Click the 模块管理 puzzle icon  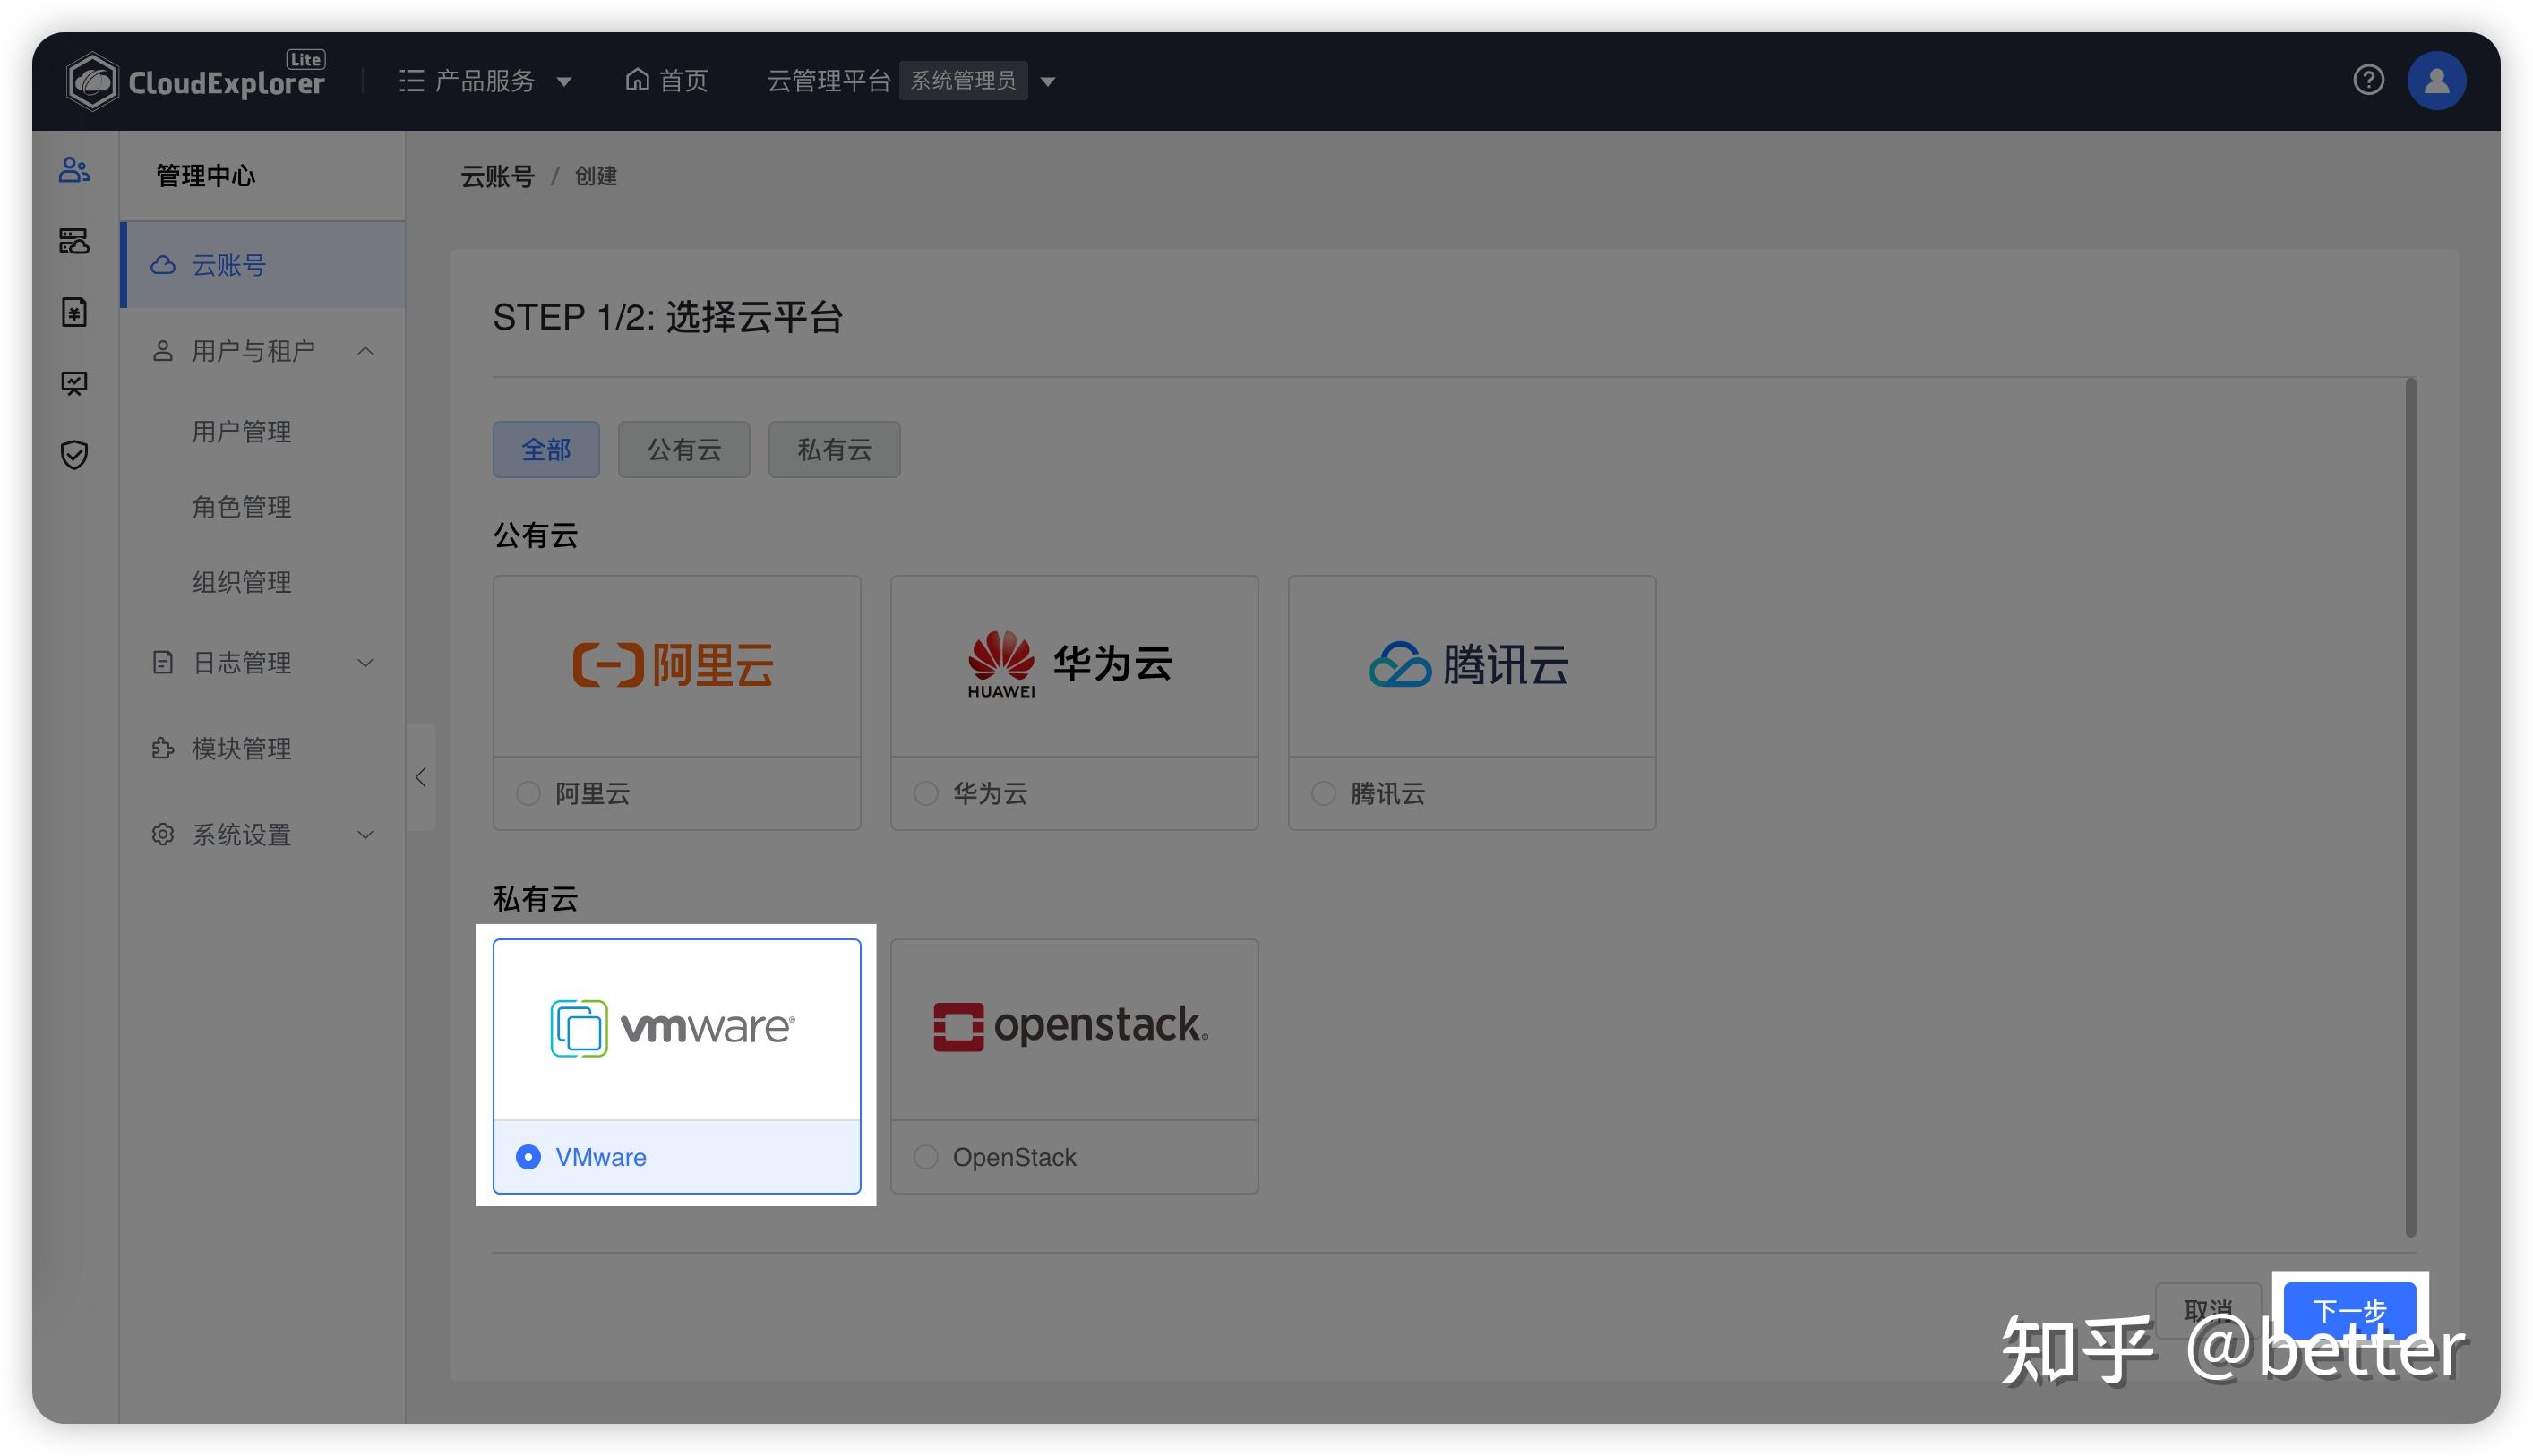pos(163,748)
